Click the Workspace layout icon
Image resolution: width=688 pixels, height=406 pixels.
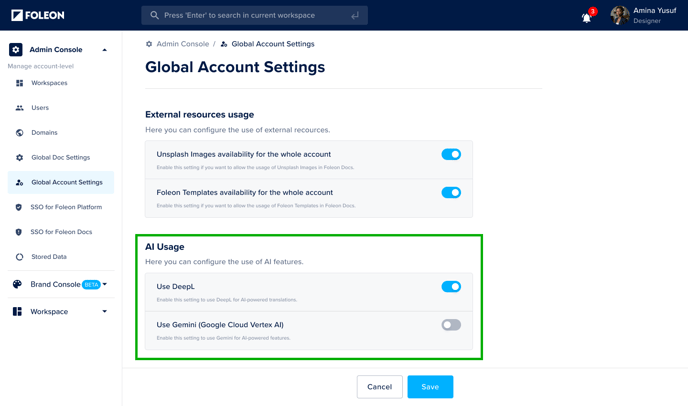[x=17, y=312]
